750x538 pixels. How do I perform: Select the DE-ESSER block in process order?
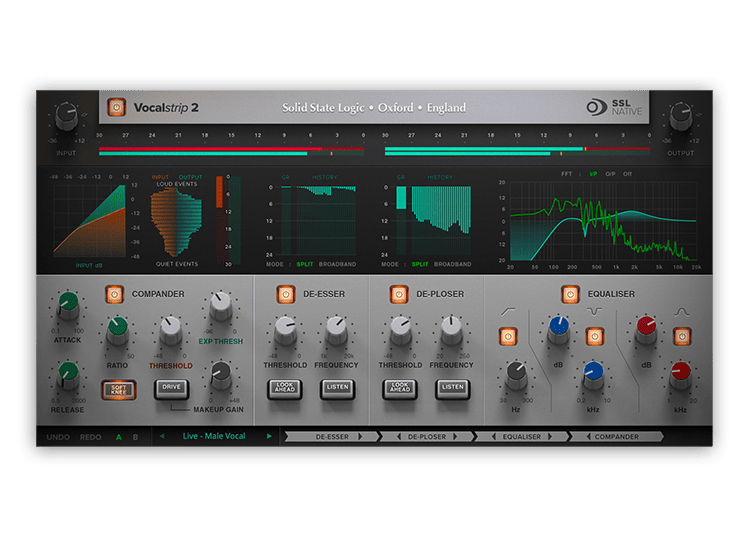[332, 437]
